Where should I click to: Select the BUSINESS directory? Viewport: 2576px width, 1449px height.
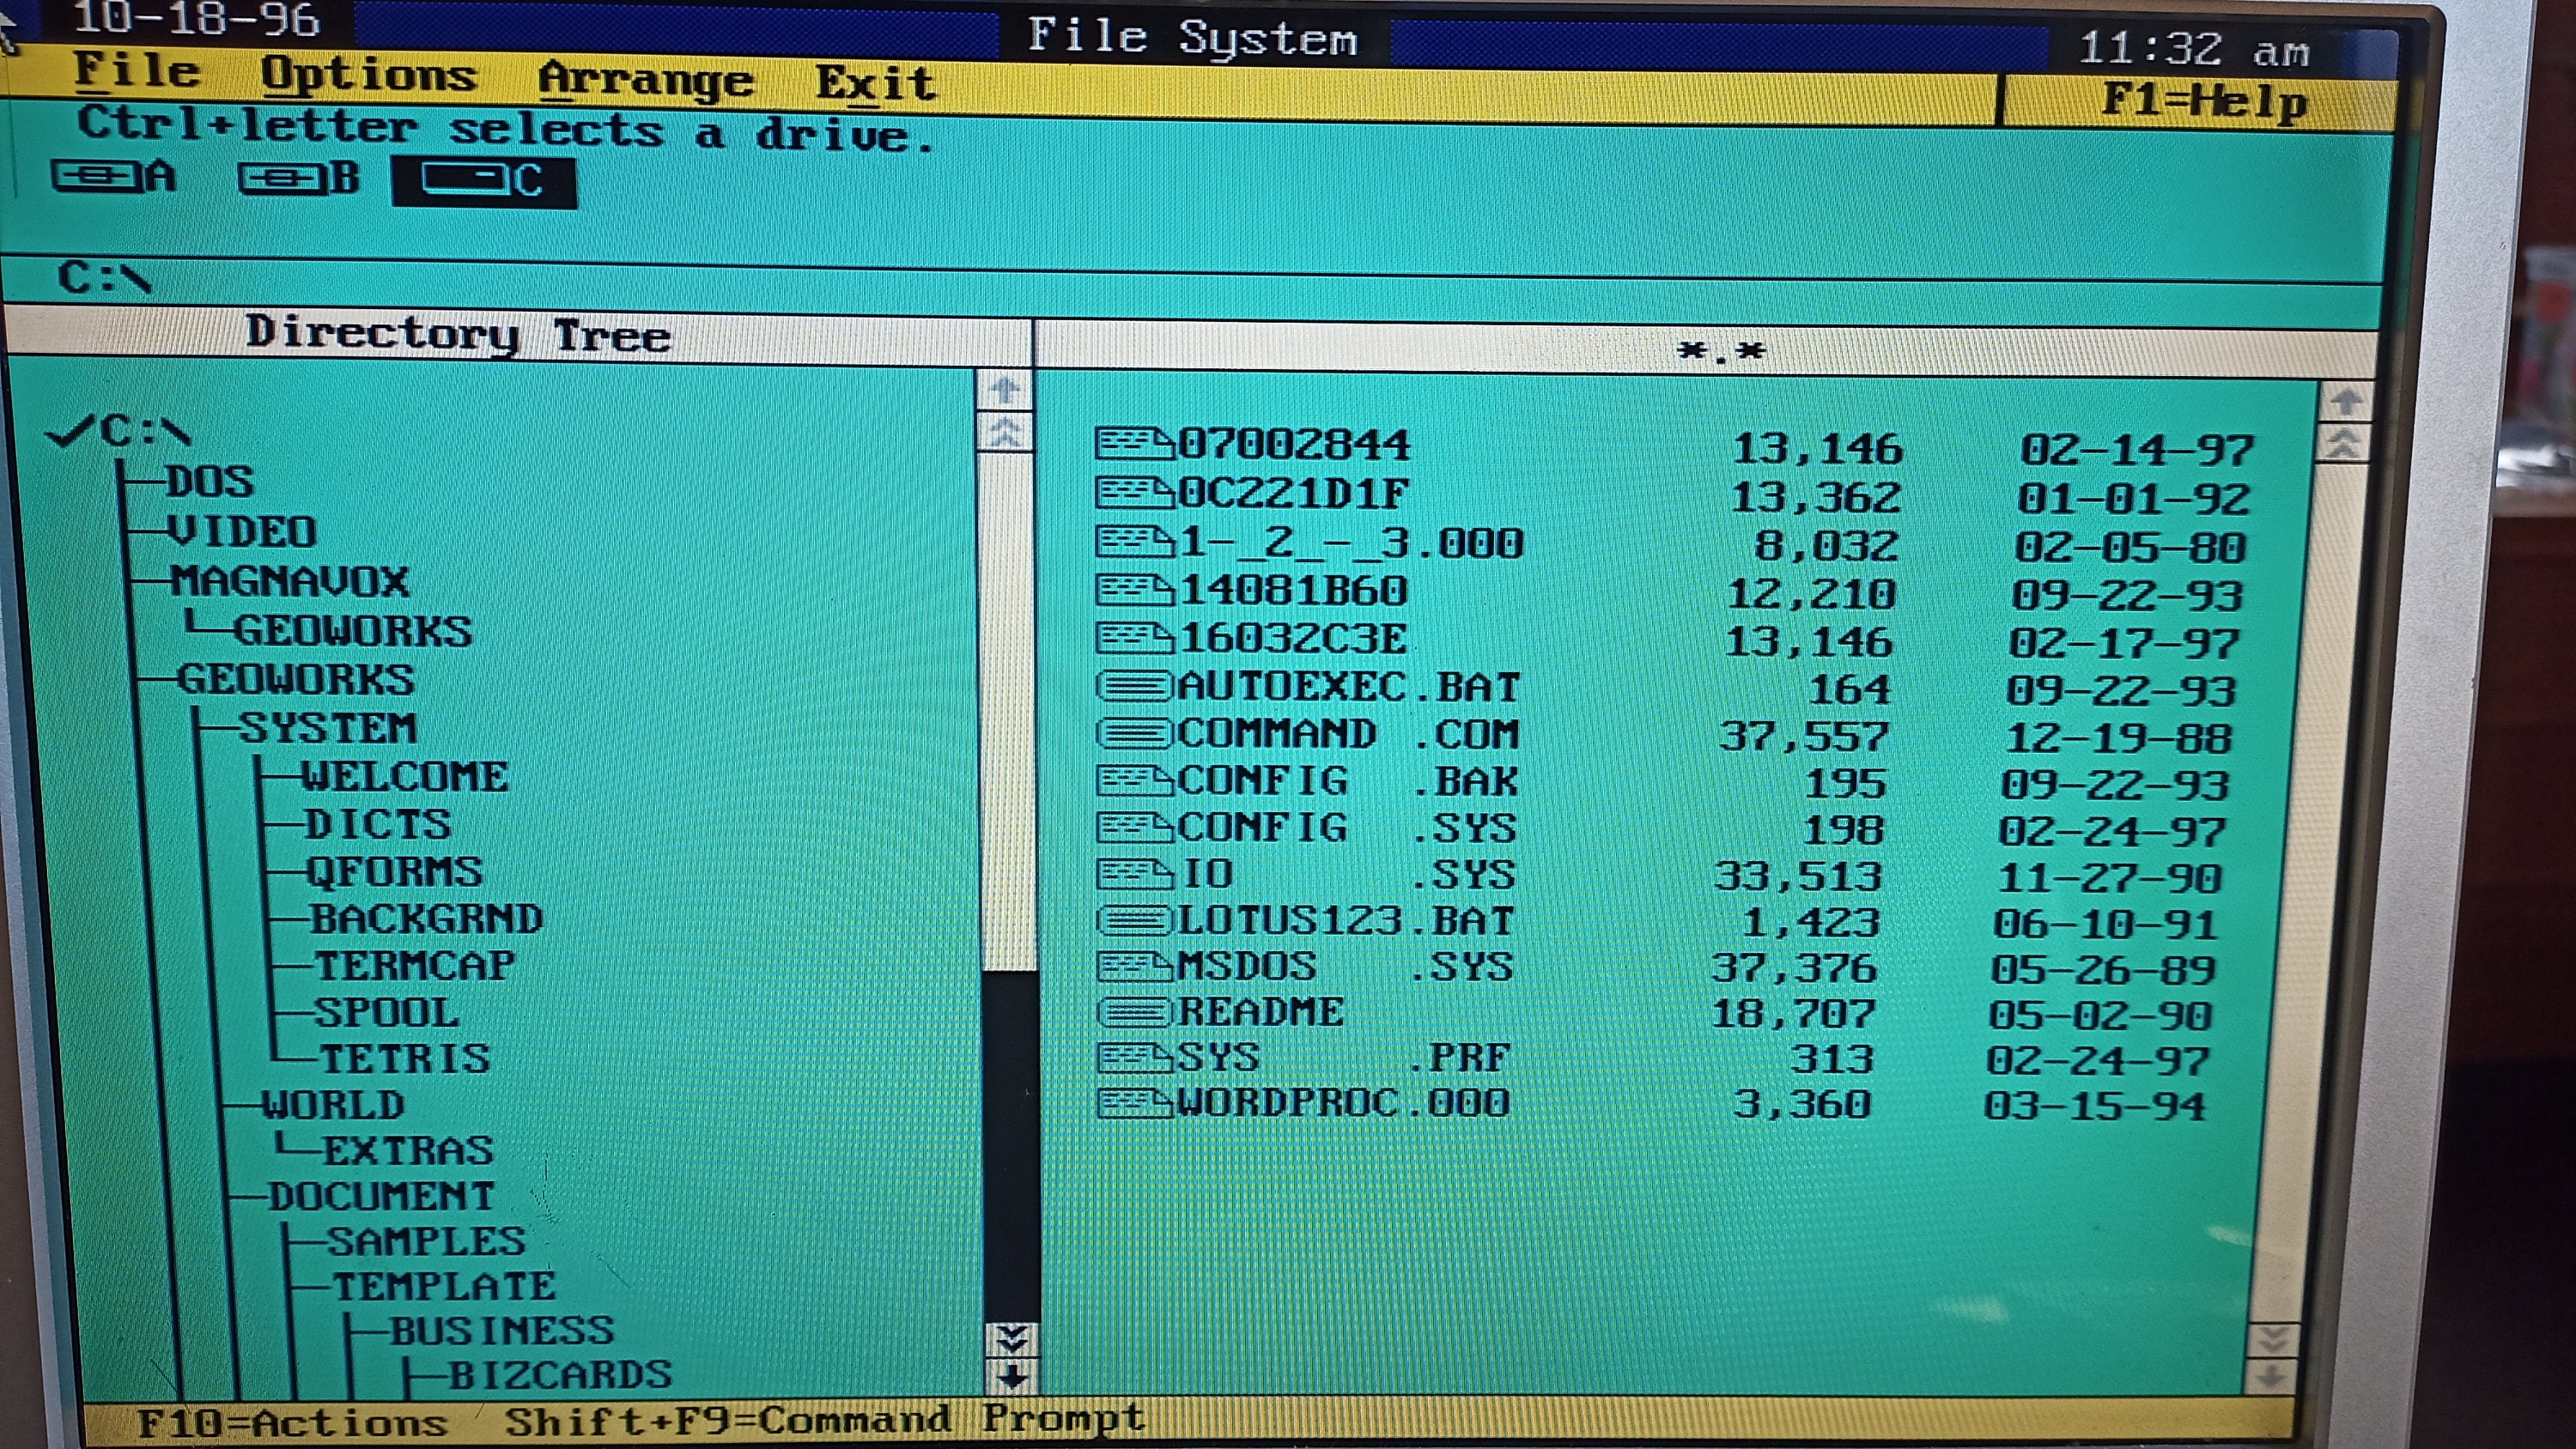pyautogui.click(x=502, y=1331)
